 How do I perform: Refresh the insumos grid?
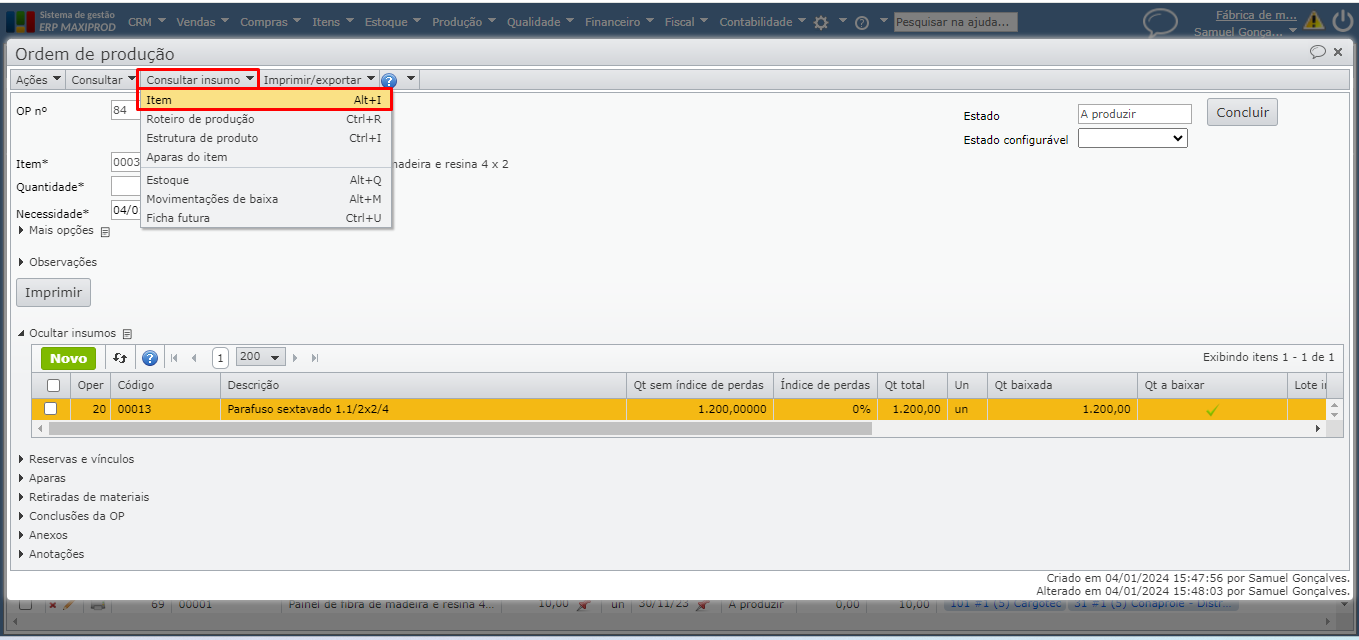[x=120, y=358]
